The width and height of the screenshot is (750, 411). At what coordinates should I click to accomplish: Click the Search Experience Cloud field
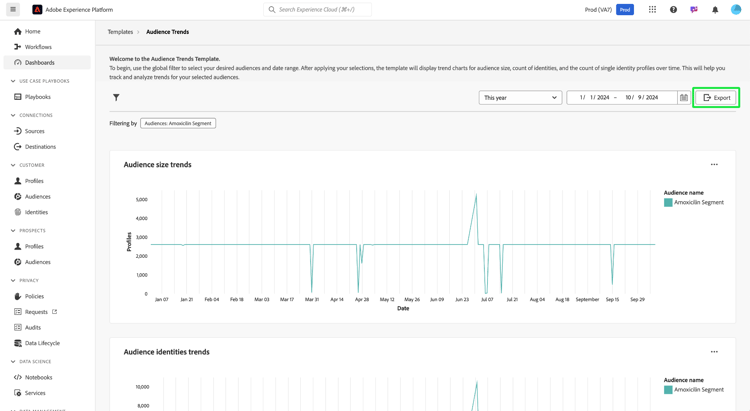click(x=318, y=10)
